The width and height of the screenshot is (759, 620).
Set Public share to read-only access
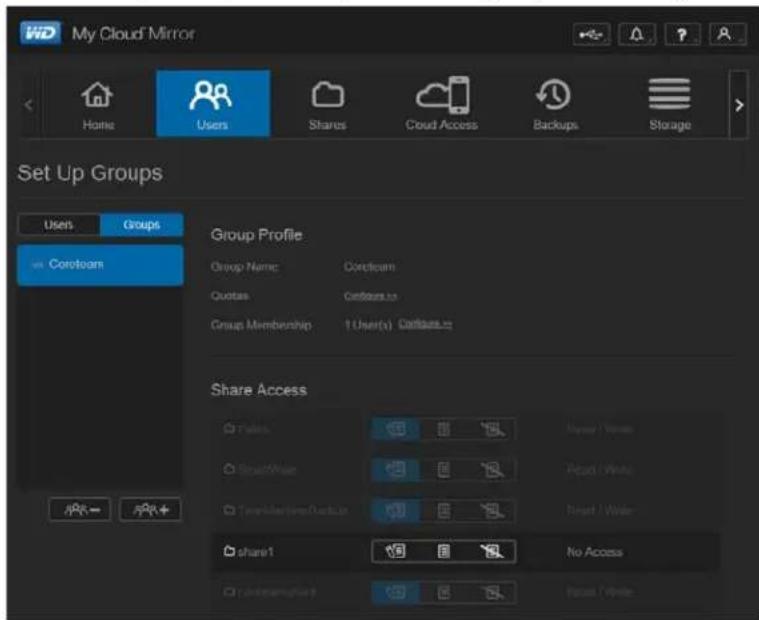tap(443, 429)
